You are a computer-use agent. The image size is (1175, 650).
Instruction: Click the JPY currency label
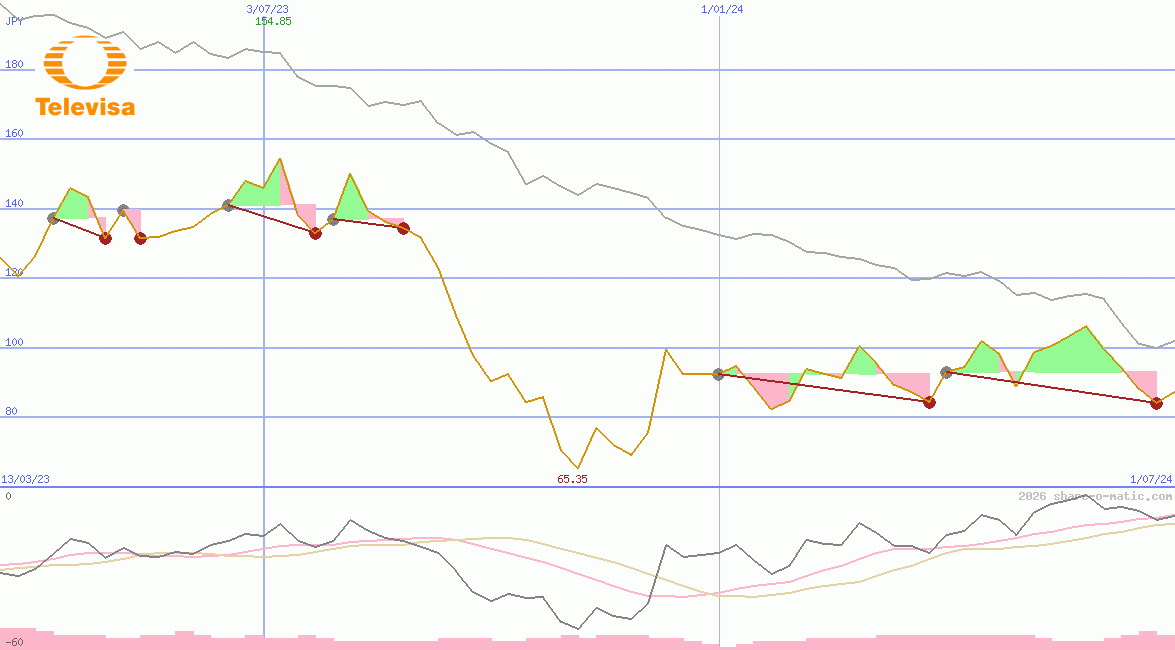pos(14,20)
